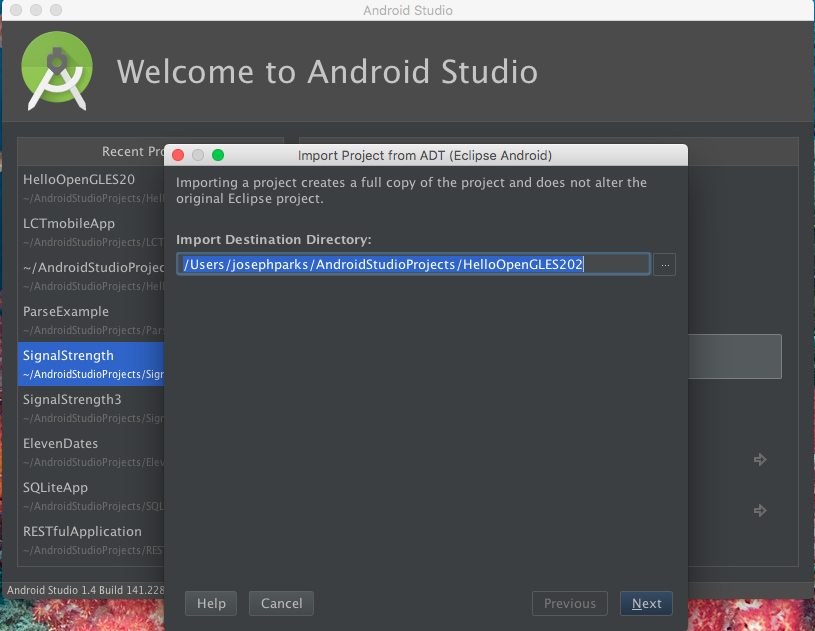Image resolution: width=815 pixels, height=631 pixels.
Task: Click the green zoom button of import dialog
Action: pos(218,155)
